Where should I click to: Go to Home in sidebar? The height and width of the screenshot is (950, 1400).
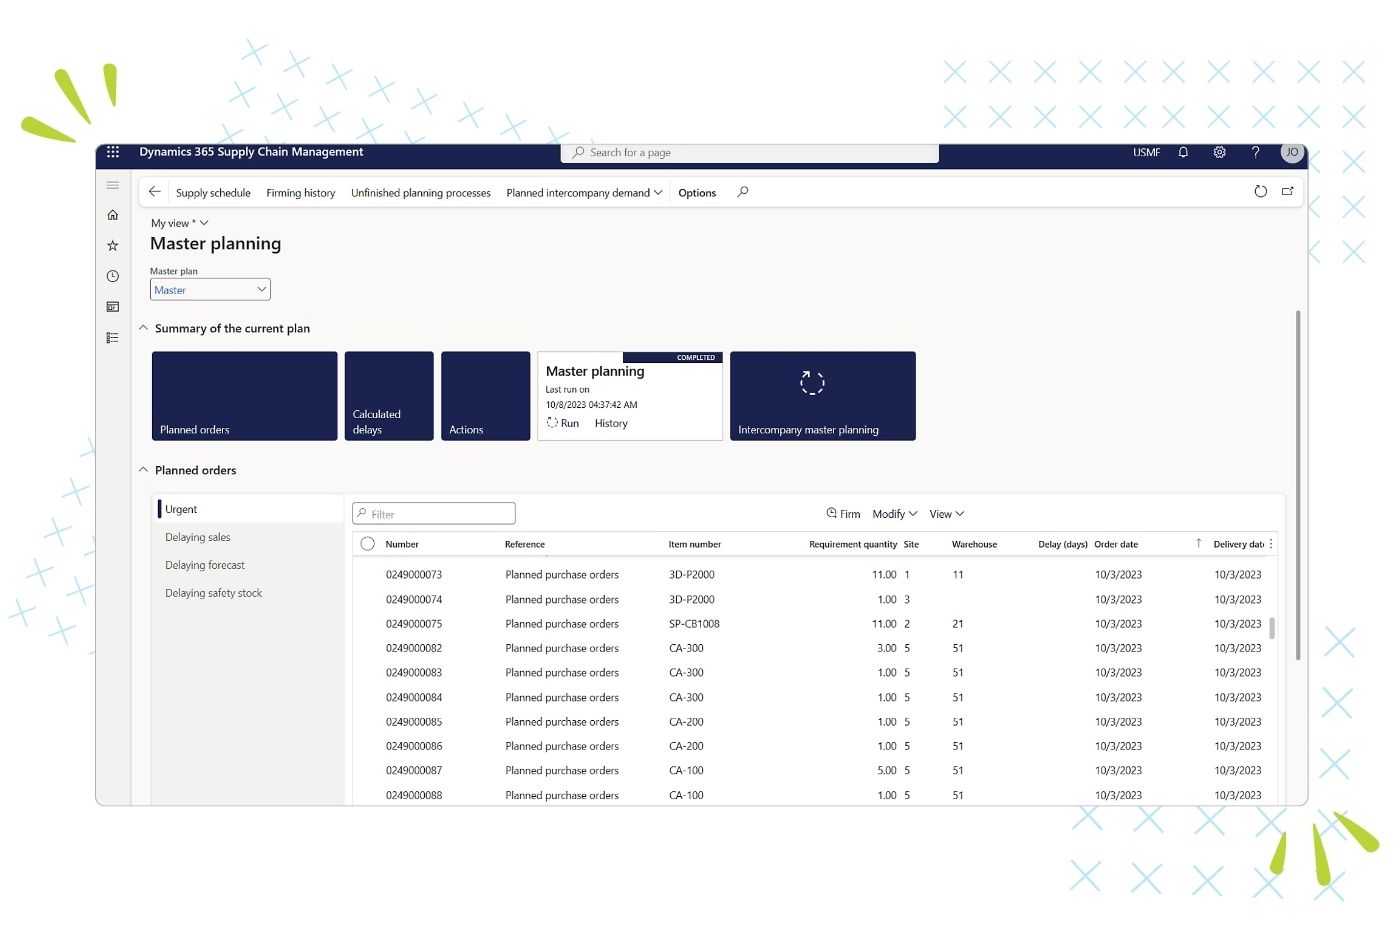point(113,215)
